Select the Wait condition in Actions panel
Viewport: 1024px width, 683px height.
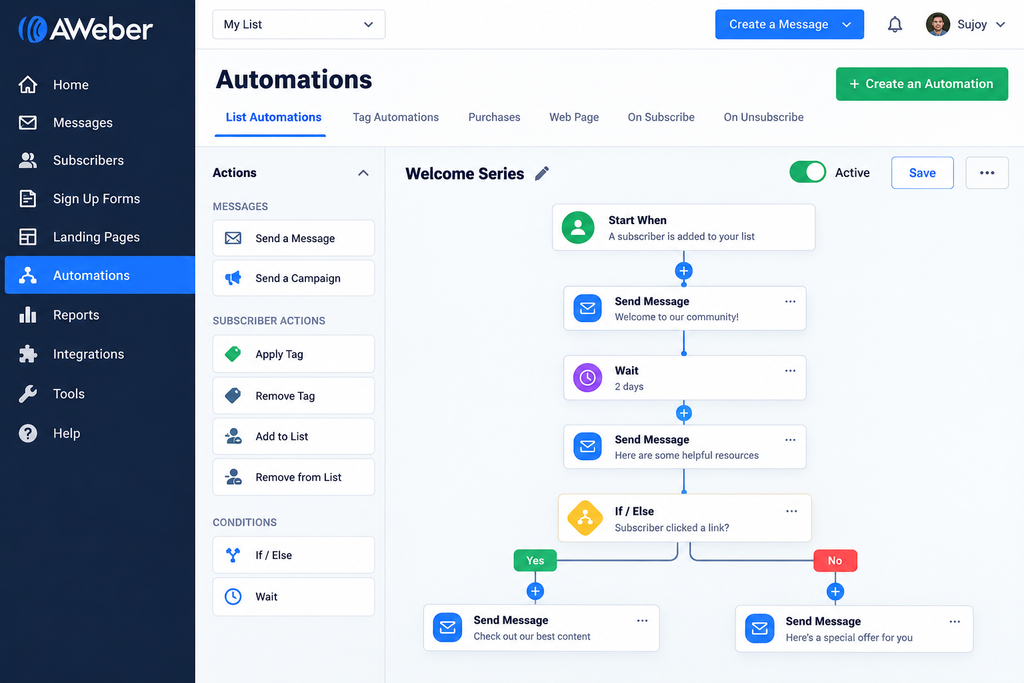[x=293, y=596]
